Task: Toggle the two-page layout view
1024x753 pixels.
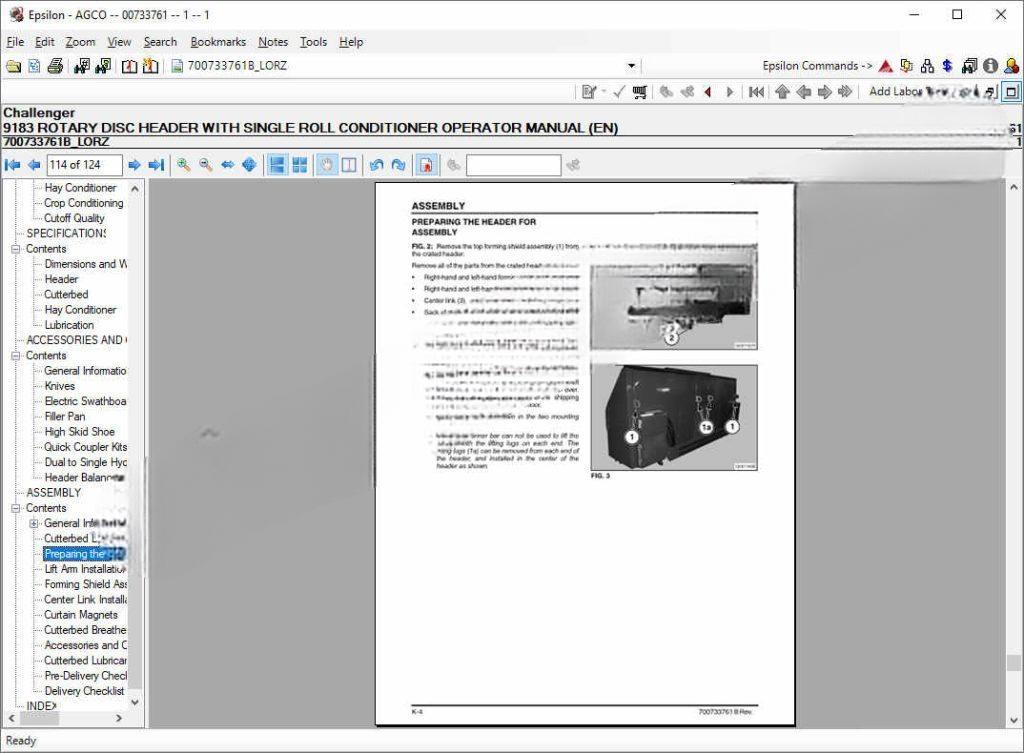Action: [349, 164]
